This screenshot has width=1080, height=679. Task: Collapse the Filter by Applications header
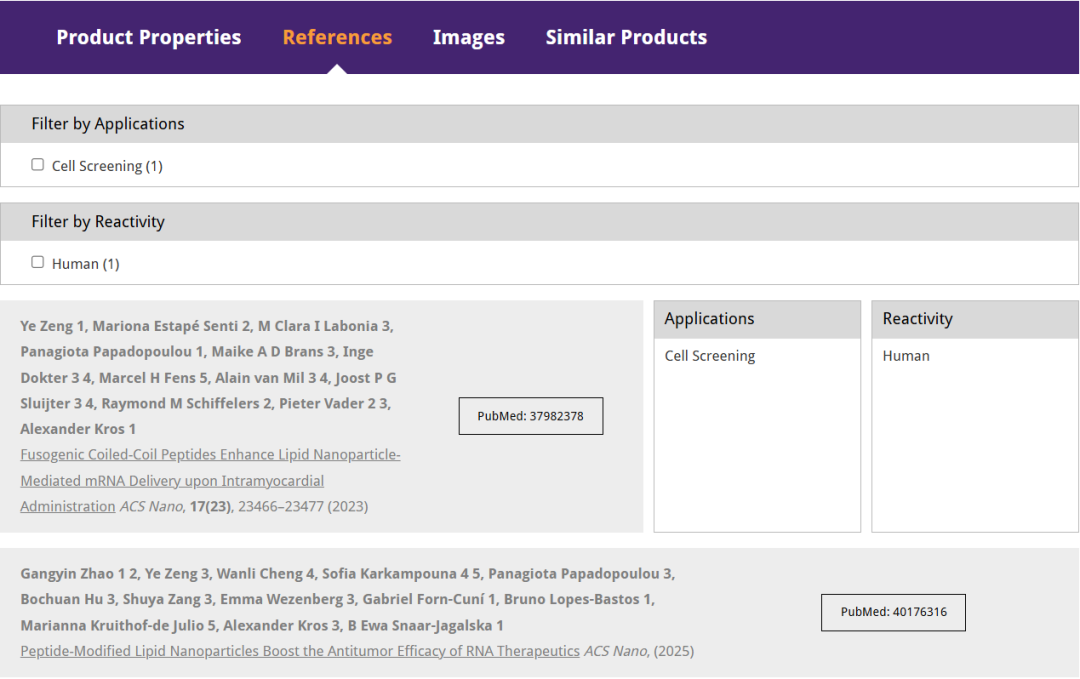pyautogui.click(x=108, y=124)
